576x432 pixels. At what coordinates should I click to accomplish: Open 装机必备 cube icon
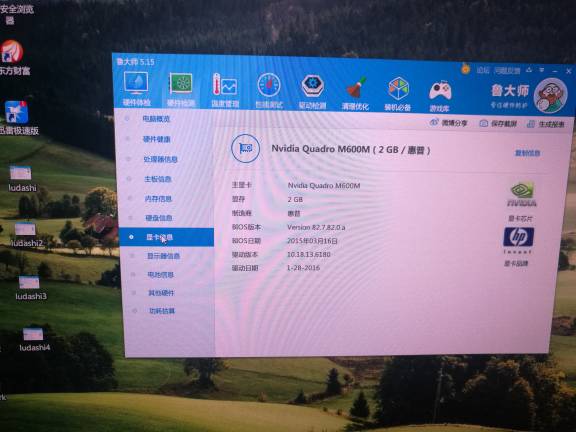(399, 89)
